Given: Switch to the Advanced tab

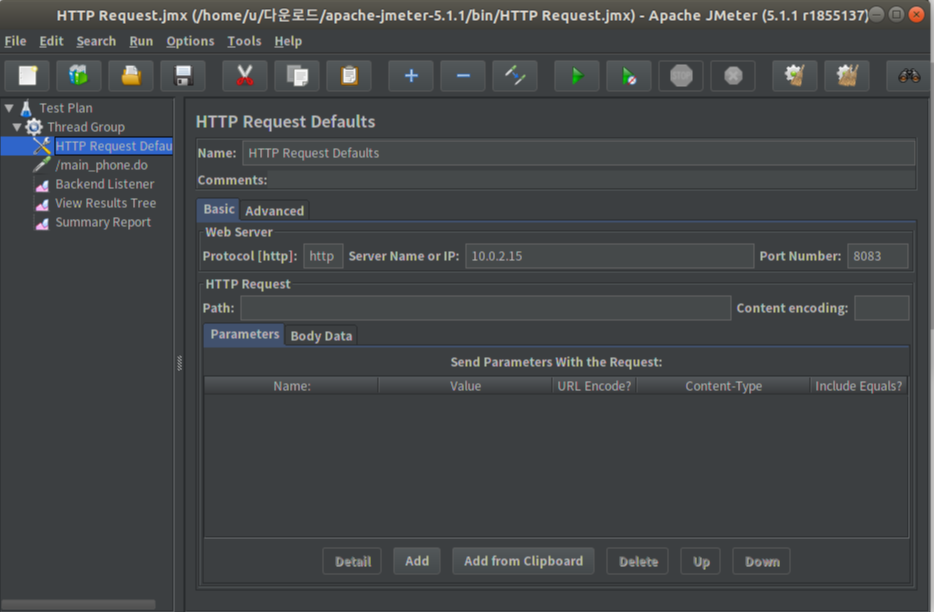Looking at the screenshot, I should point(275,211).
